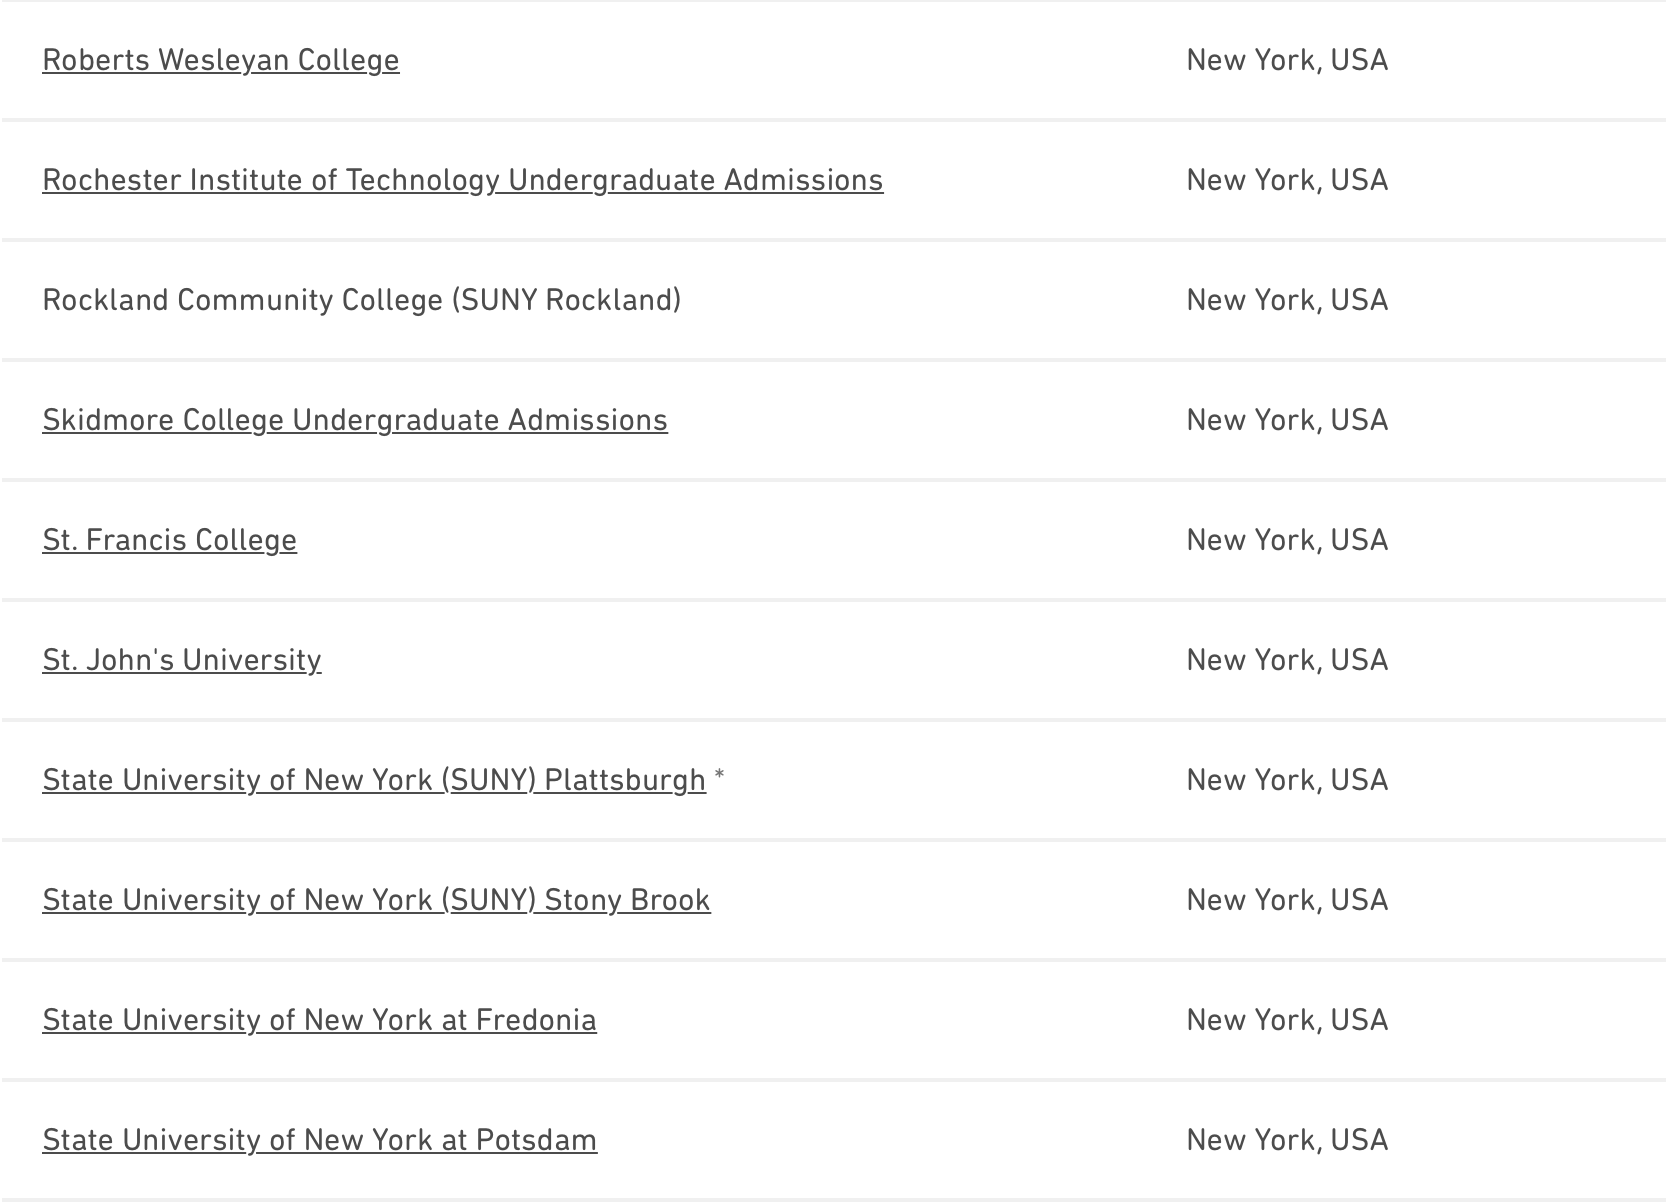Click New York, USA beside Rockland Community College

click(x=1286, y=300)
